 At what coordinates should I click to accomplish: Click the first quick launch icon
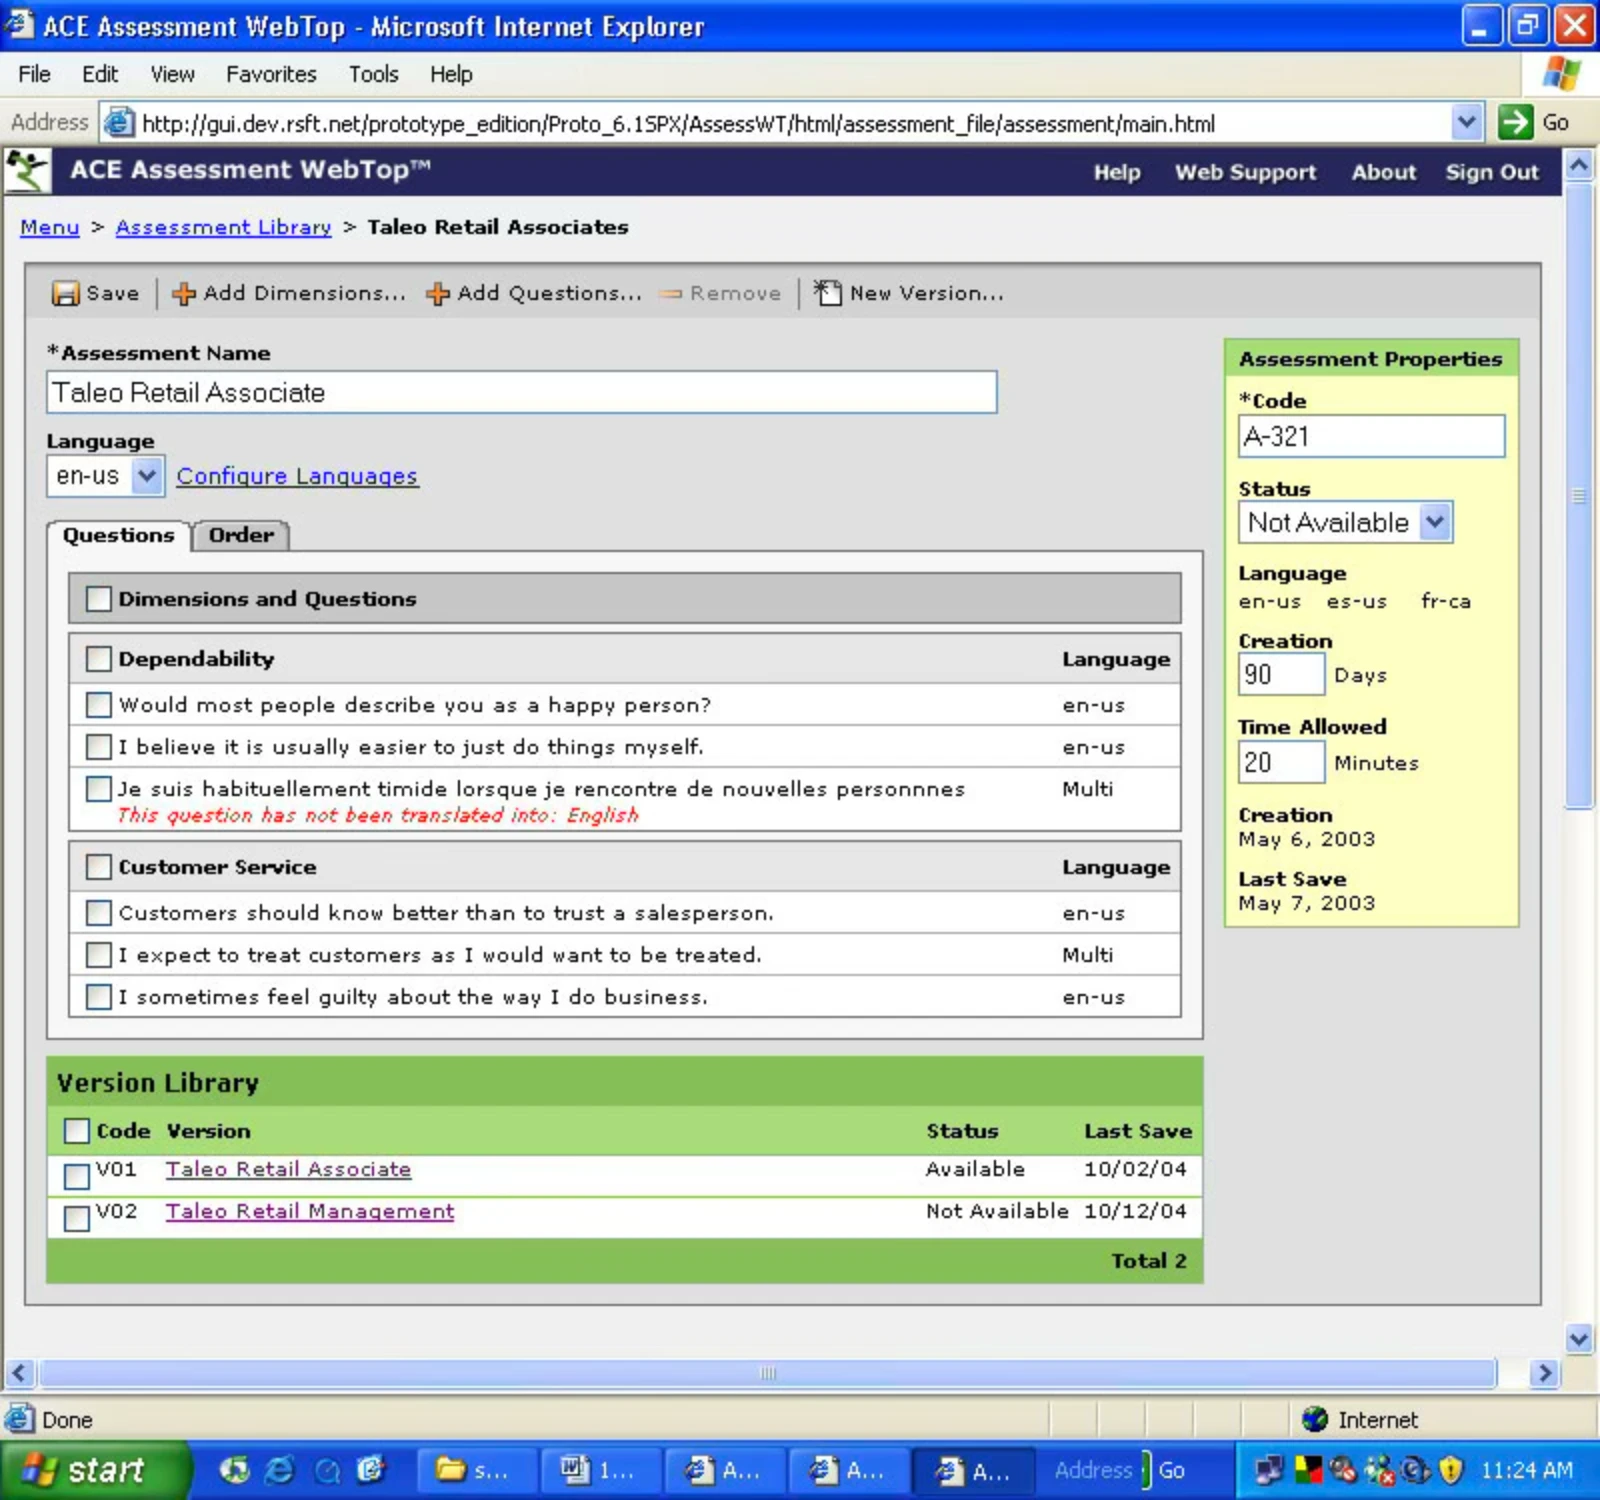point(234,1469)
